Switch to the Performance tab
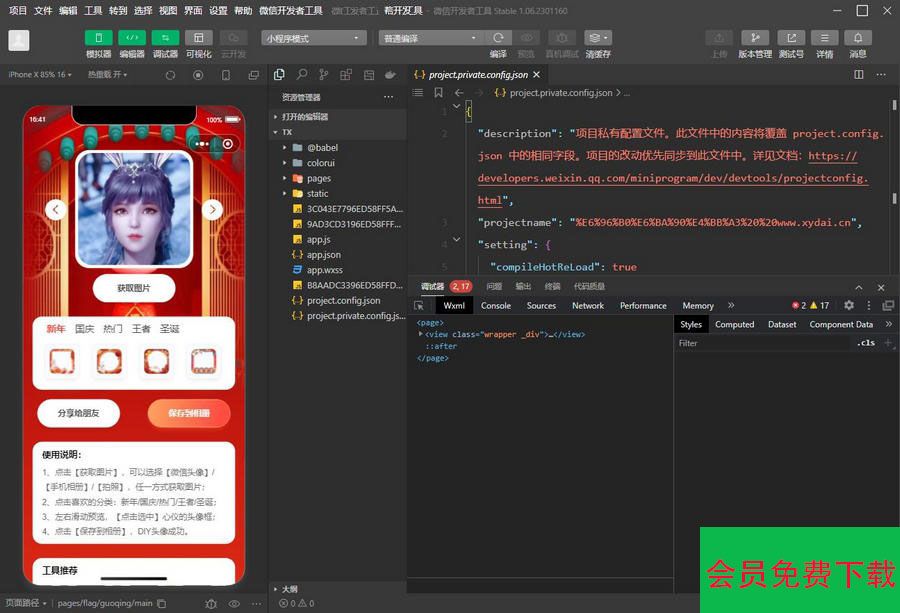This screenshot has height=613, width=900. coord(643,305)
